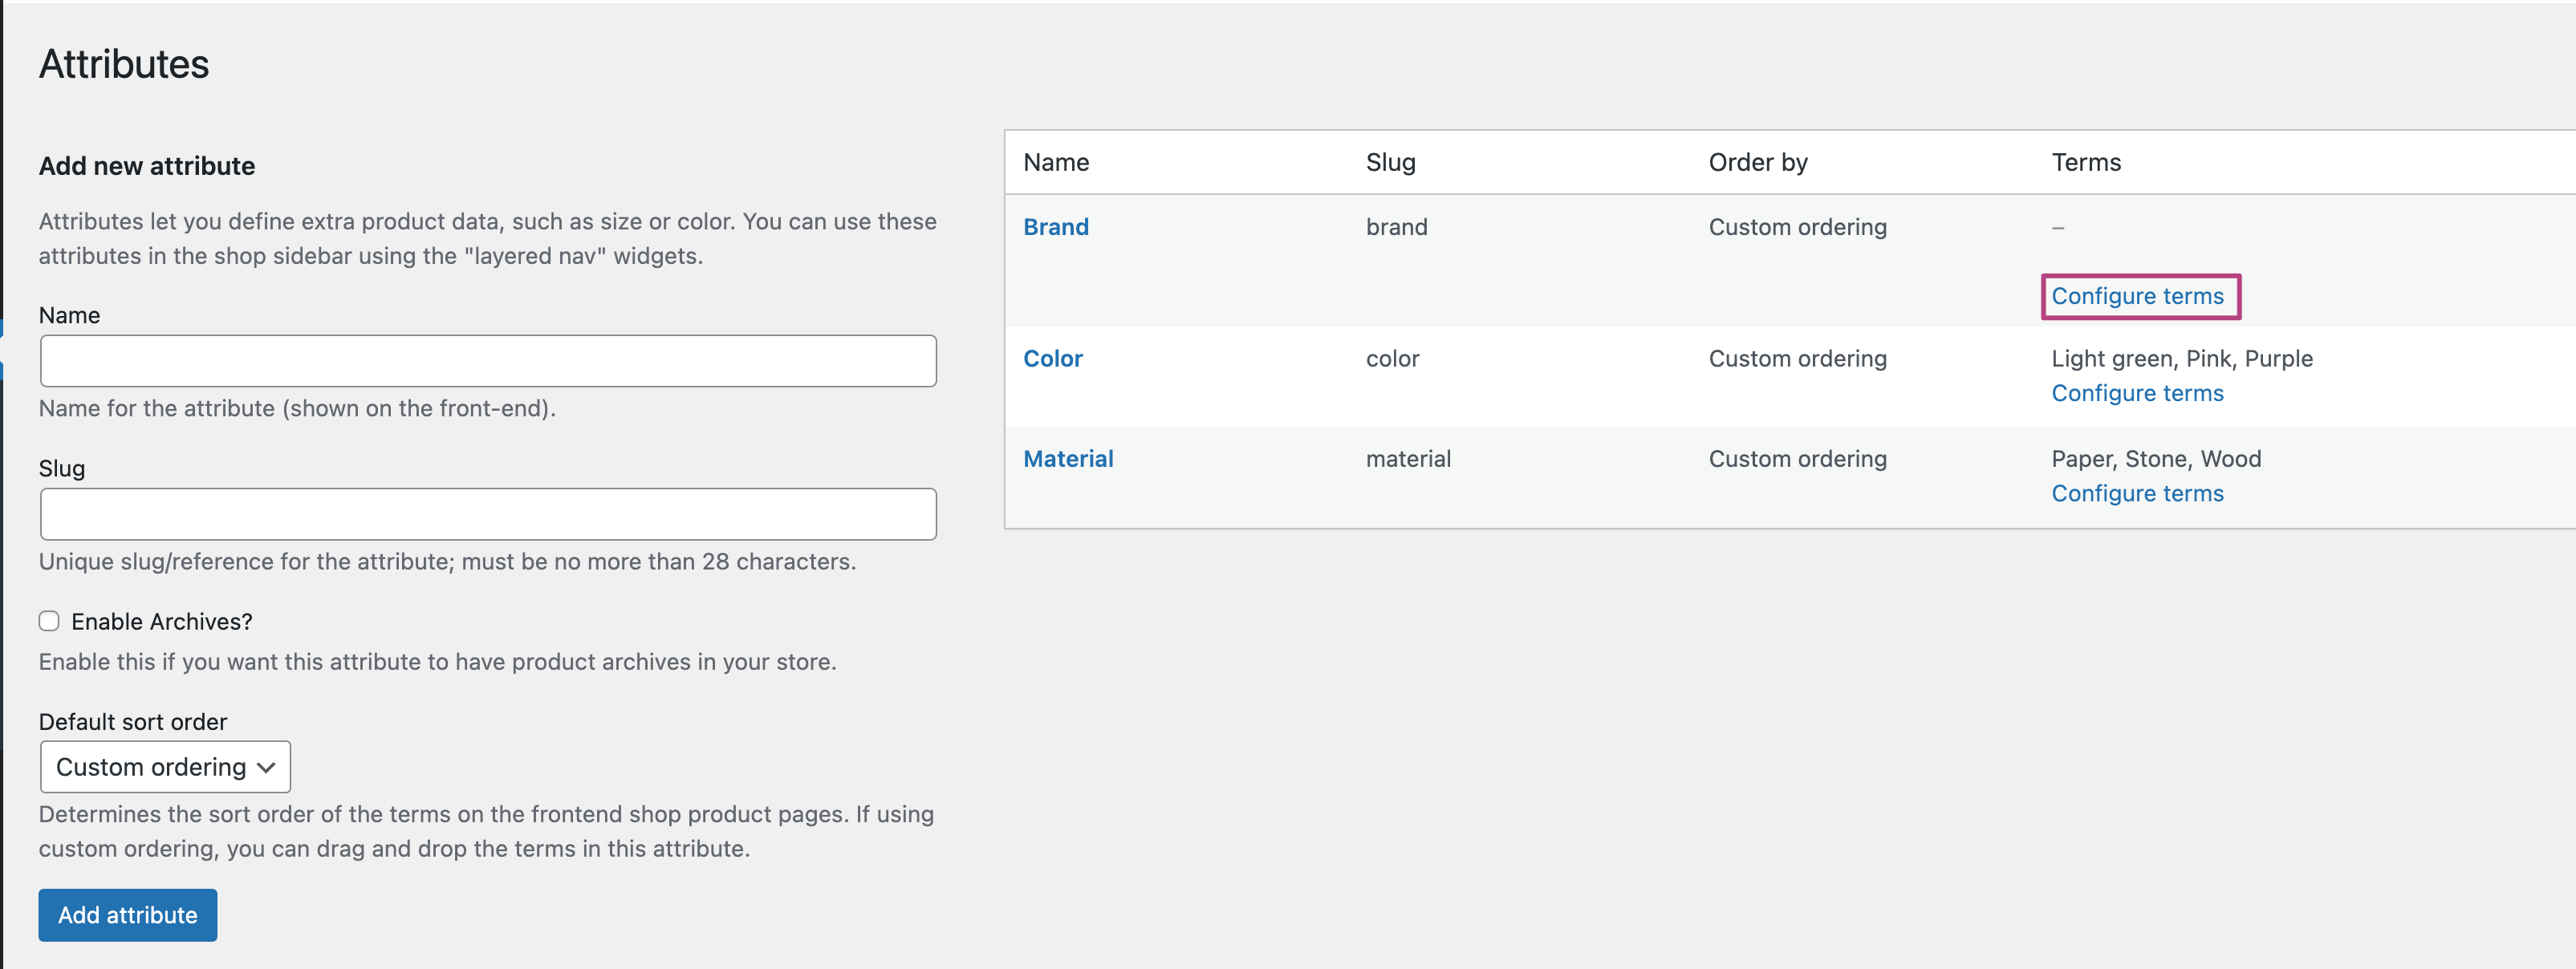Click the dropdown chevron beside Custom ordering
This screenshot has width=2576, height=969.
(266, 767)
